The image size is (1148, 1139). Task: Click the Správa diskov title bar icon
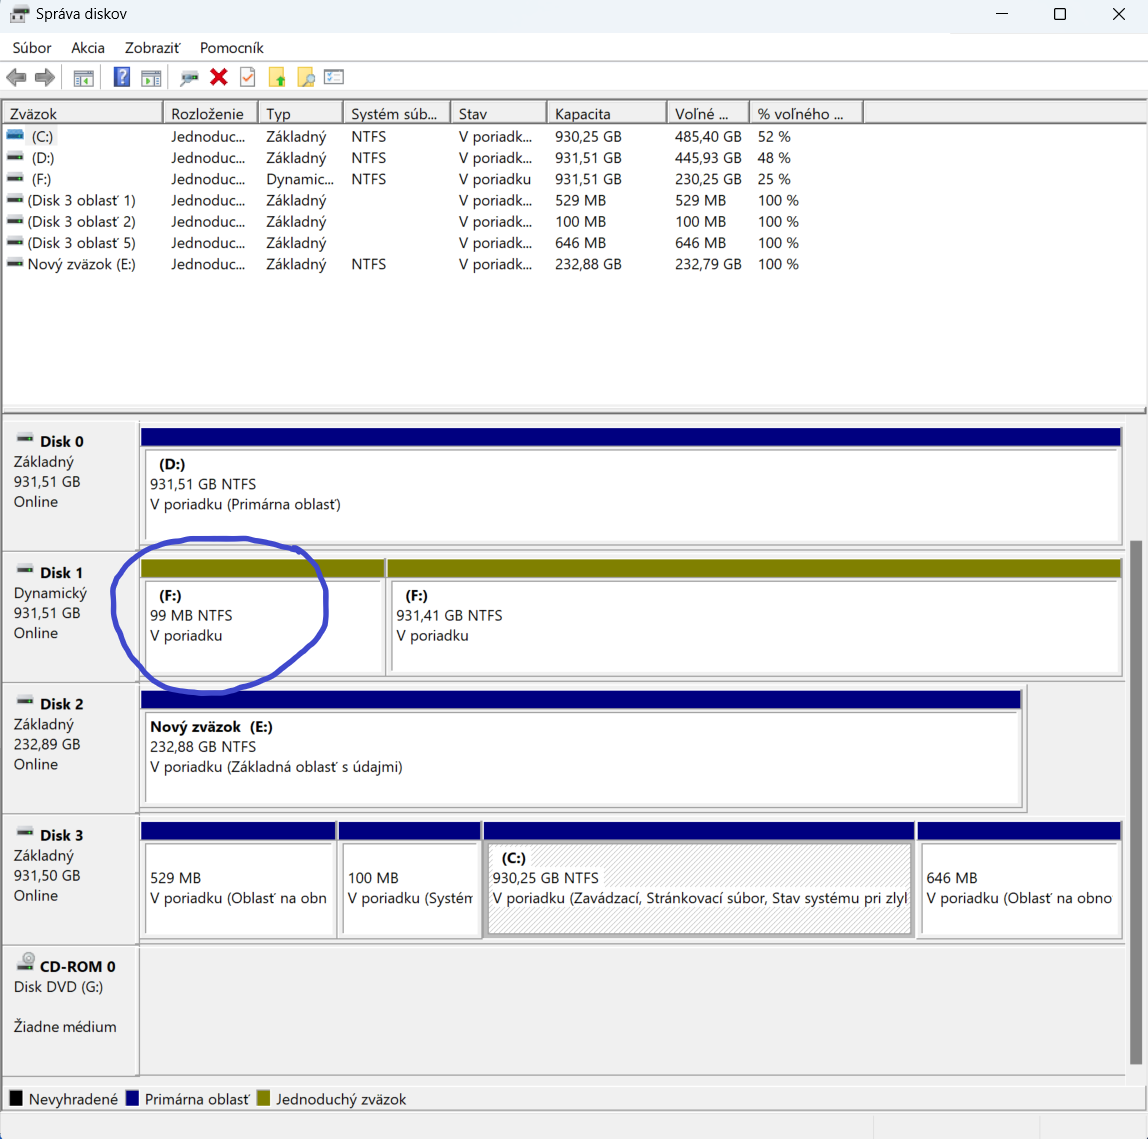coord(19,13)
